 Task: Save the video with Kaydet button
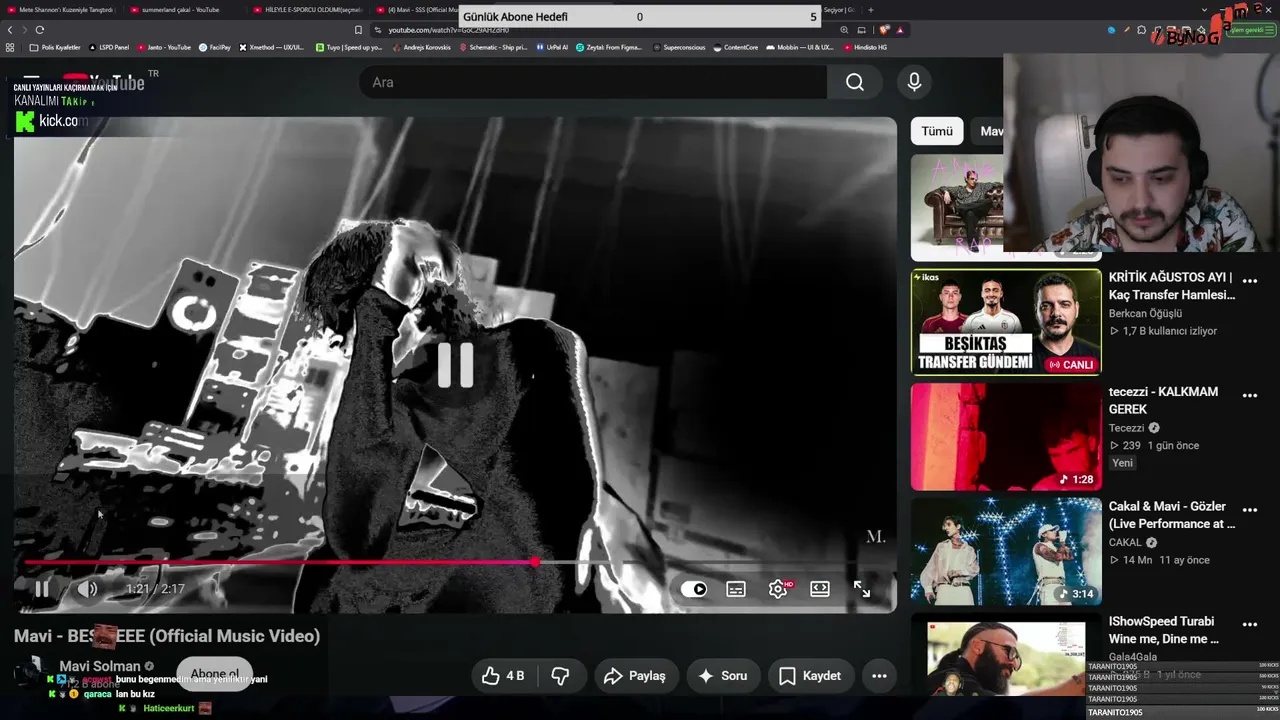810,676
